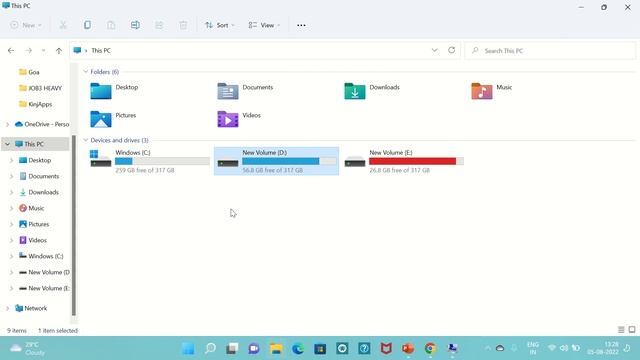Click '26.8 GB free of 317 GB' text
Image resolution: width=640 pixels, height=360 pixels.
pyautogui.click(x=400, y=170)
